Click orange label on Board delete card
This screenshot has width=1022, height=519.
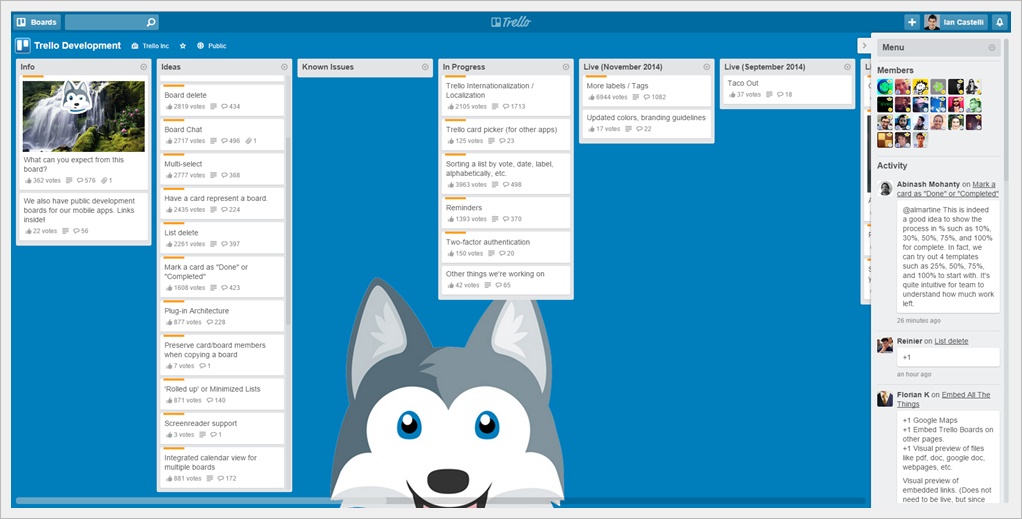click(174, 86)
